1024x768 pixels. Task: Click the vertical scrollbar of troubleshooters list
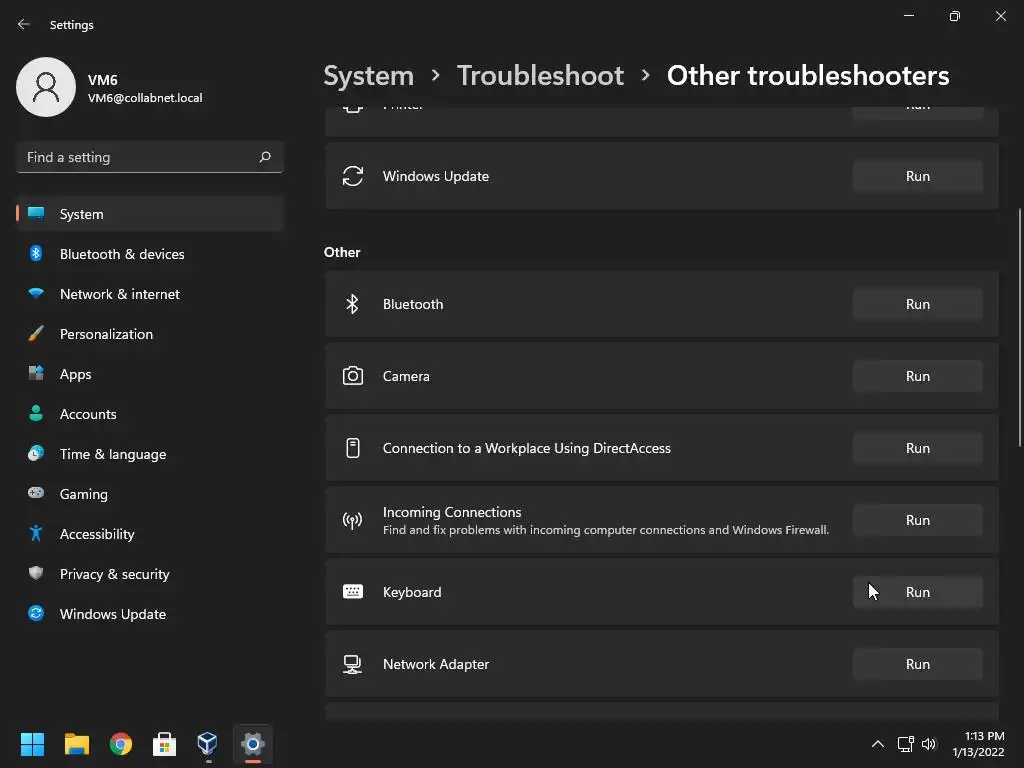click(x=1019, y=328)
